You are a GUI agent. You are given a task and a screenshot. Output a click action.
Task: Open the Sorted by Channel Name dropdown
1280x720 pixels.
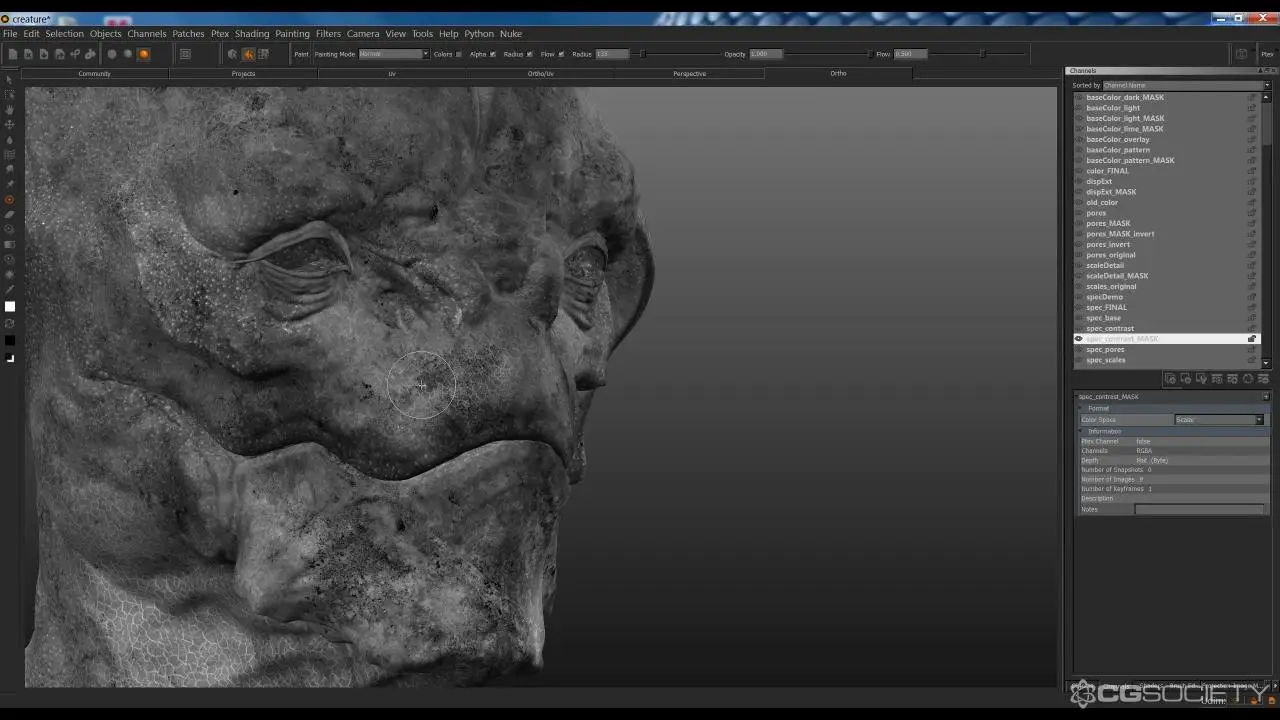tap(1186, 85)
